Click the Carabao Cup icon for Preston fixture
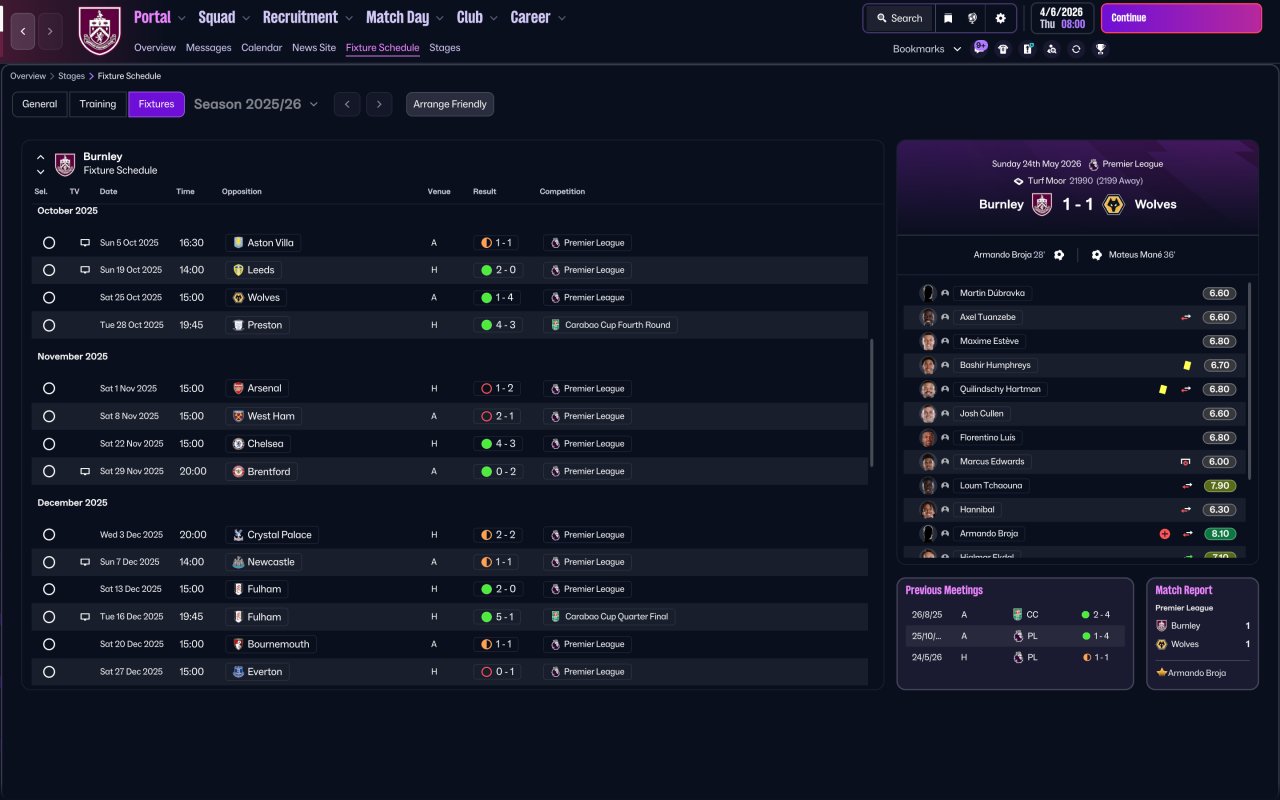The image size is (1280, 800). (555, 325)
